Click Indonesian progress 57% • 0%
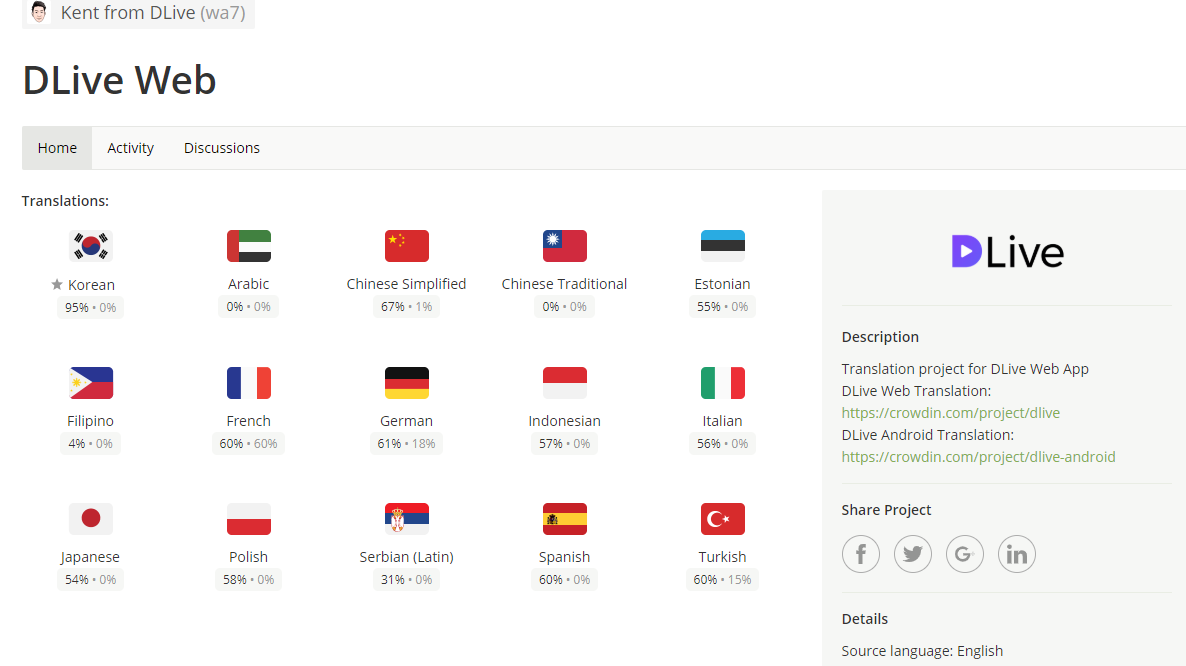 point(564,444)
